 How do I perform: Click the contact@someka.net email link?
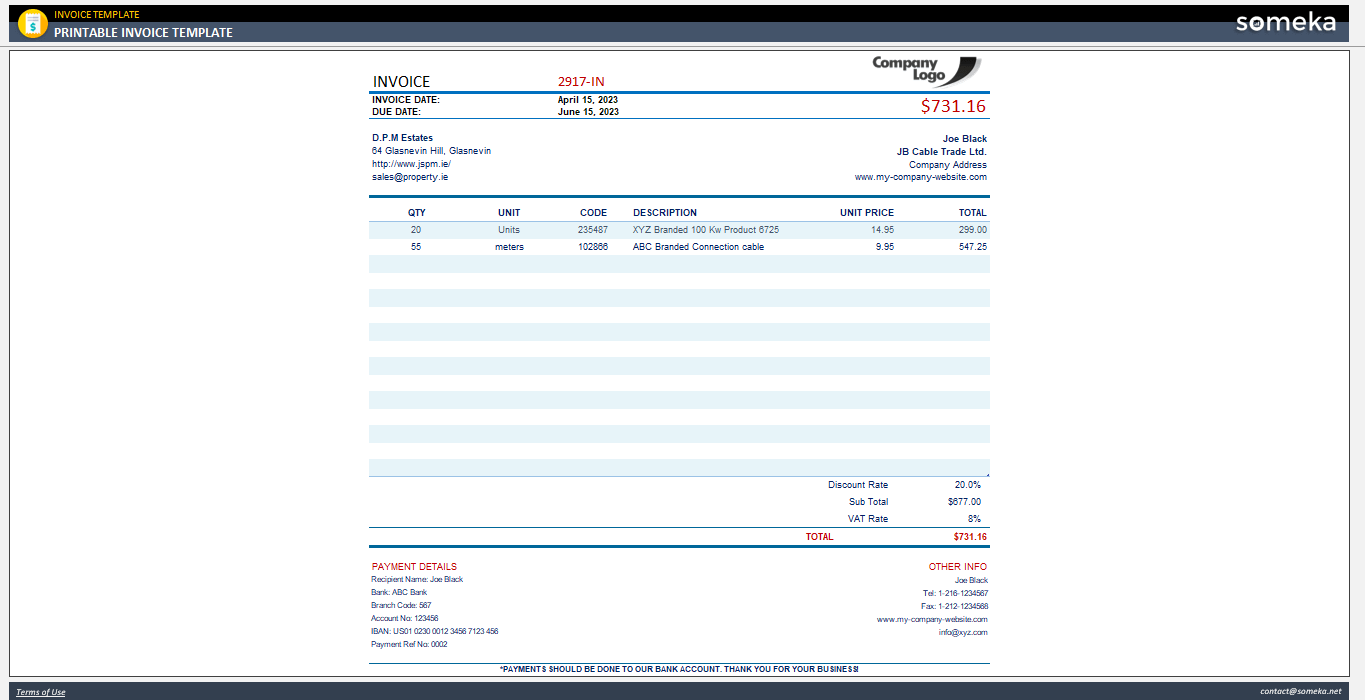[1300, 691]
